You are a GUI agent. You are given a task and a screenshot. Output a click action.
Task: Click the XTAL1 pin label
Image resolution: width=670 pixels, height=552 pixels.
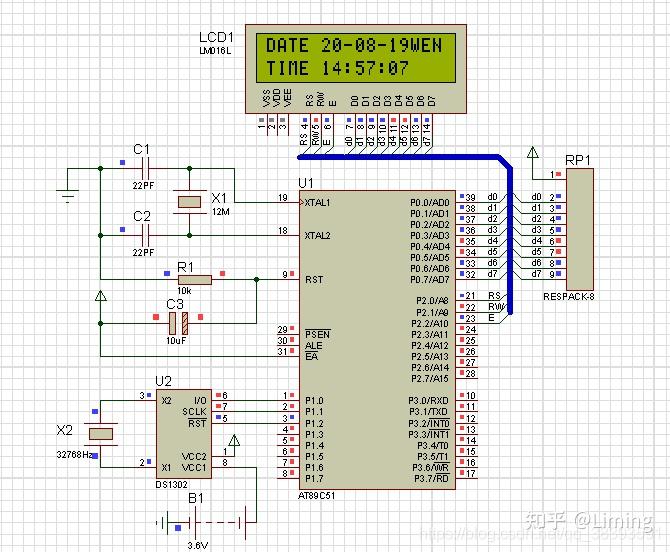pos(317,203)
